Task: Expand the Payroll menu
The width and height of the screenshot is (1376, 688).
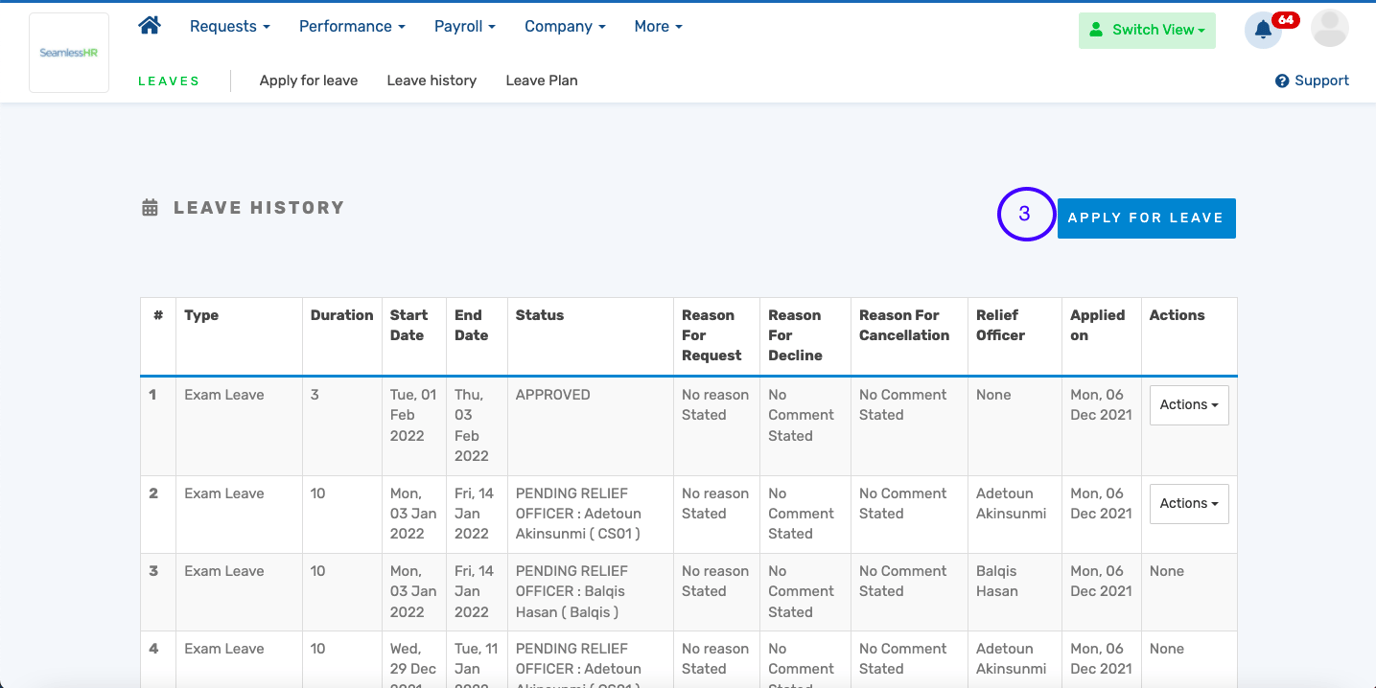Action: tap(465, 27)
